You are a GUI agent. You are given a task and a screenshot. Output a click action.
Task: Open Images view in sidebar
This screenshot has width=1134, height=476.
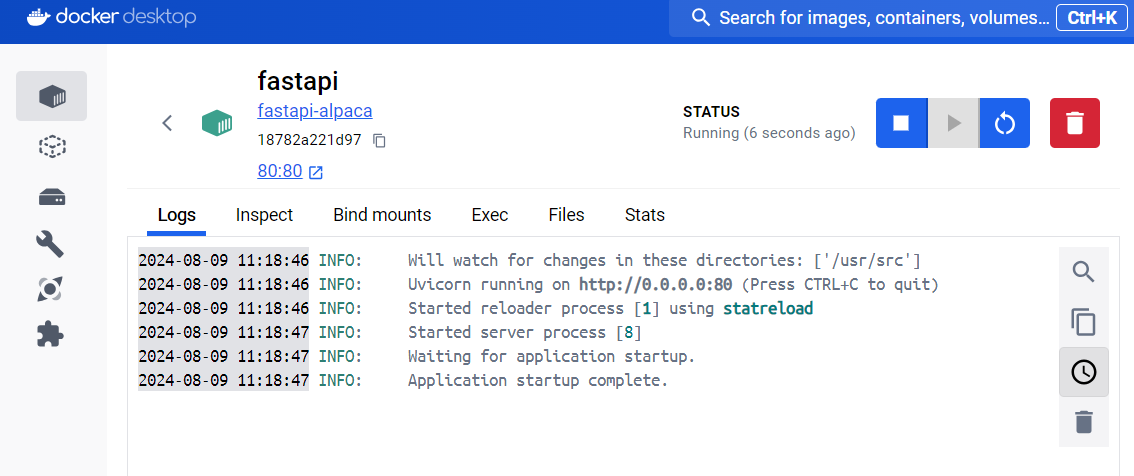51,147
